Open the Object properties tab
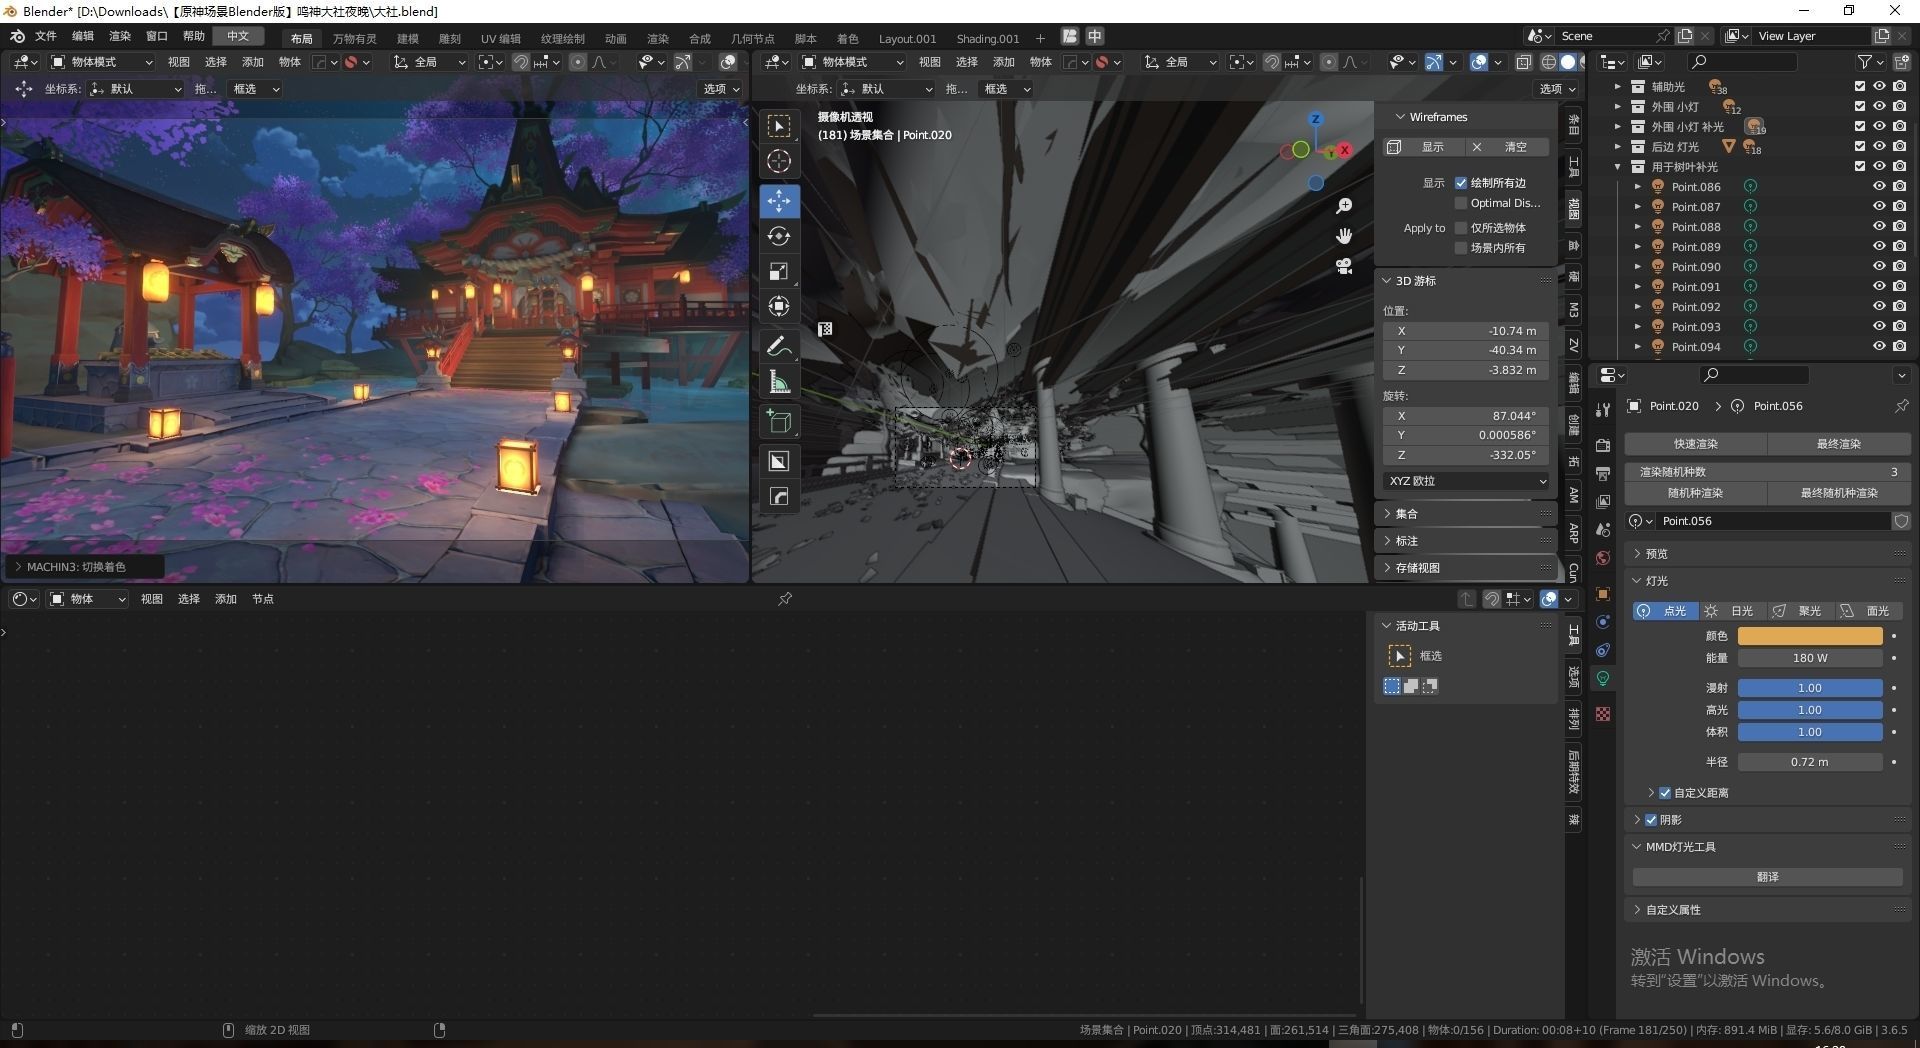Image resolution: width=1920 pixels, height=1048 pixels. point(1603,593)
